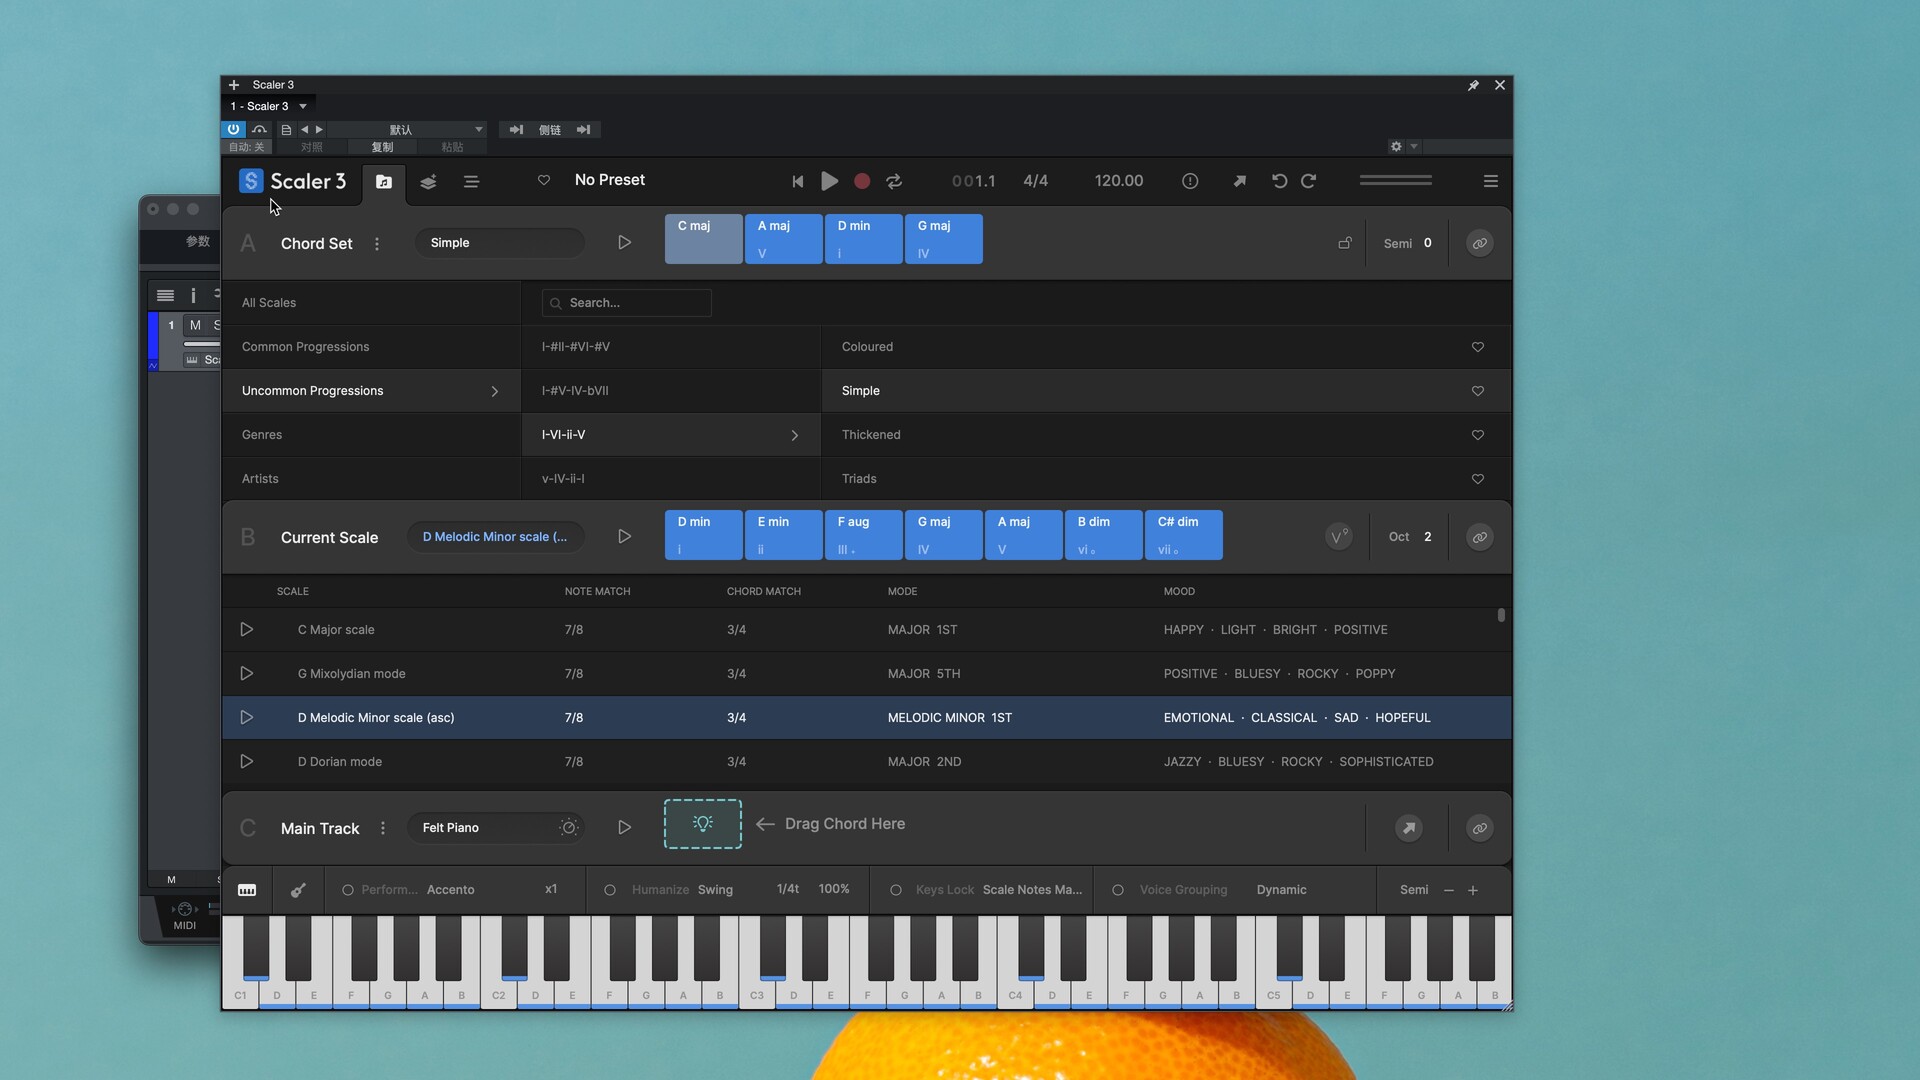1920x1080 pixels.
Task: Open the Simple chord set selector
Action: [500, 243]
